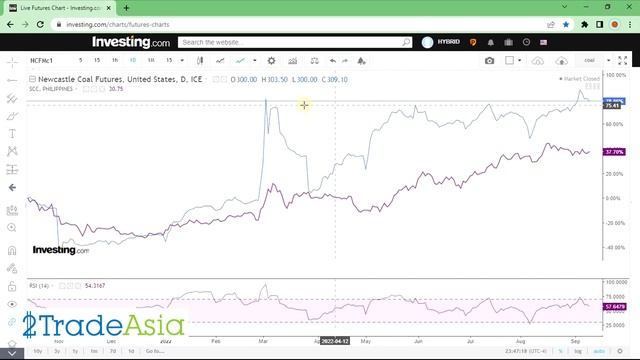Screen dimensions: 640x360
Task: Open the Investing.com home logo
Action: 131,42
